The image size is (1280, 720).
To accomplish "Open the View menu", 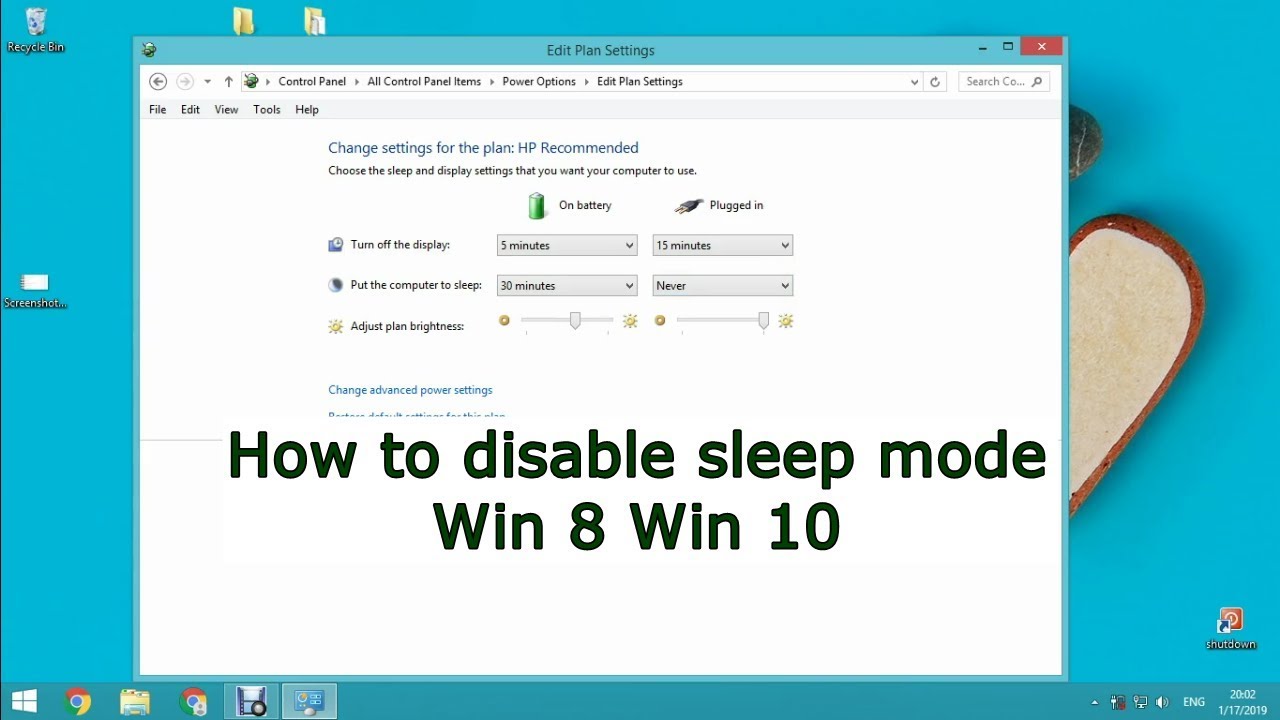I will tap(226, 110).
